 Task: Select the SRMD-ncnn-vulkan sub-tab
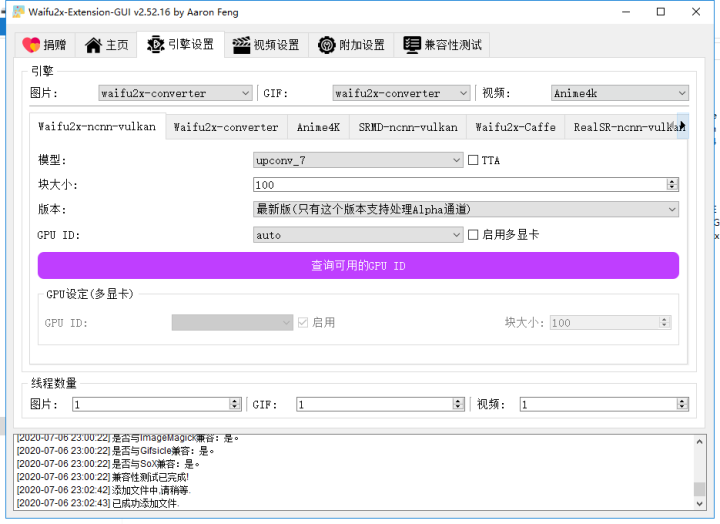coord(408,127)
